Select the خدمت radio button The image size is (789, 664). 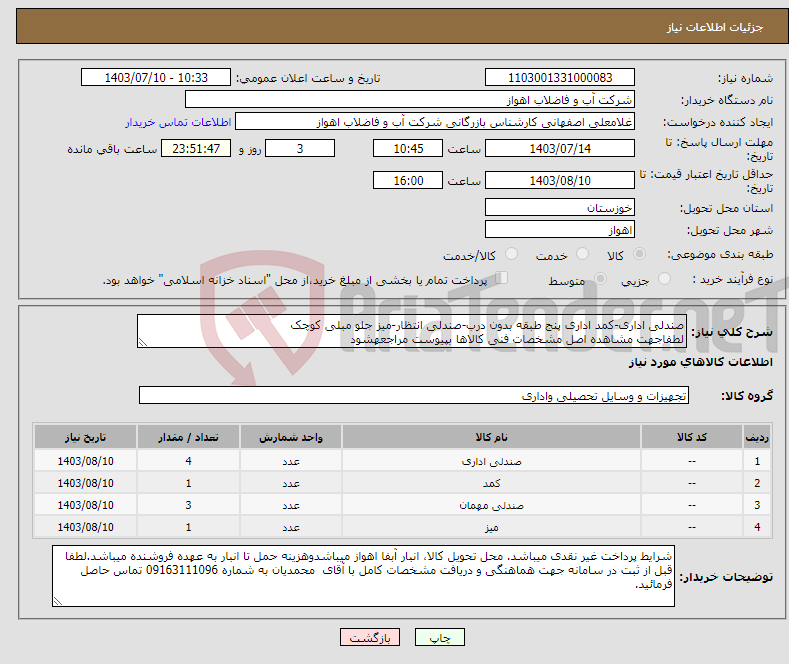pos(582,254)
